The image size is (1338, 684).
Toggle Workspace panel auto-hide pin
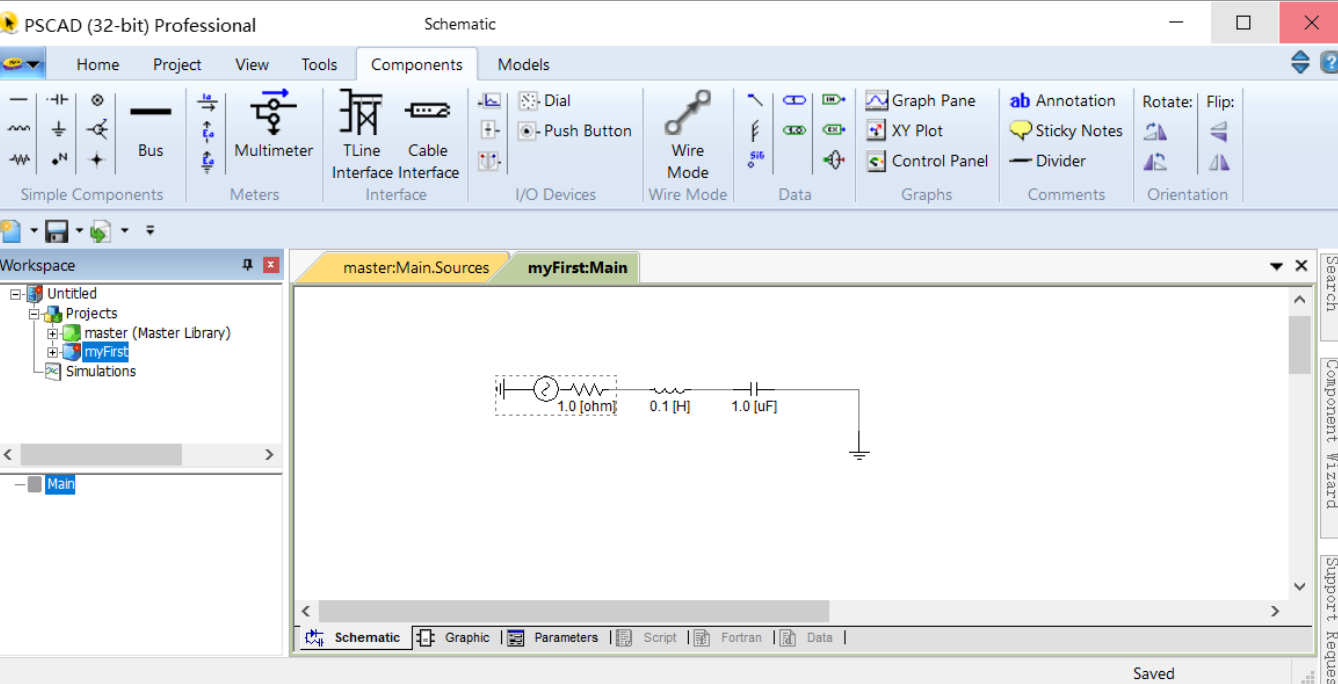point(248,265)
